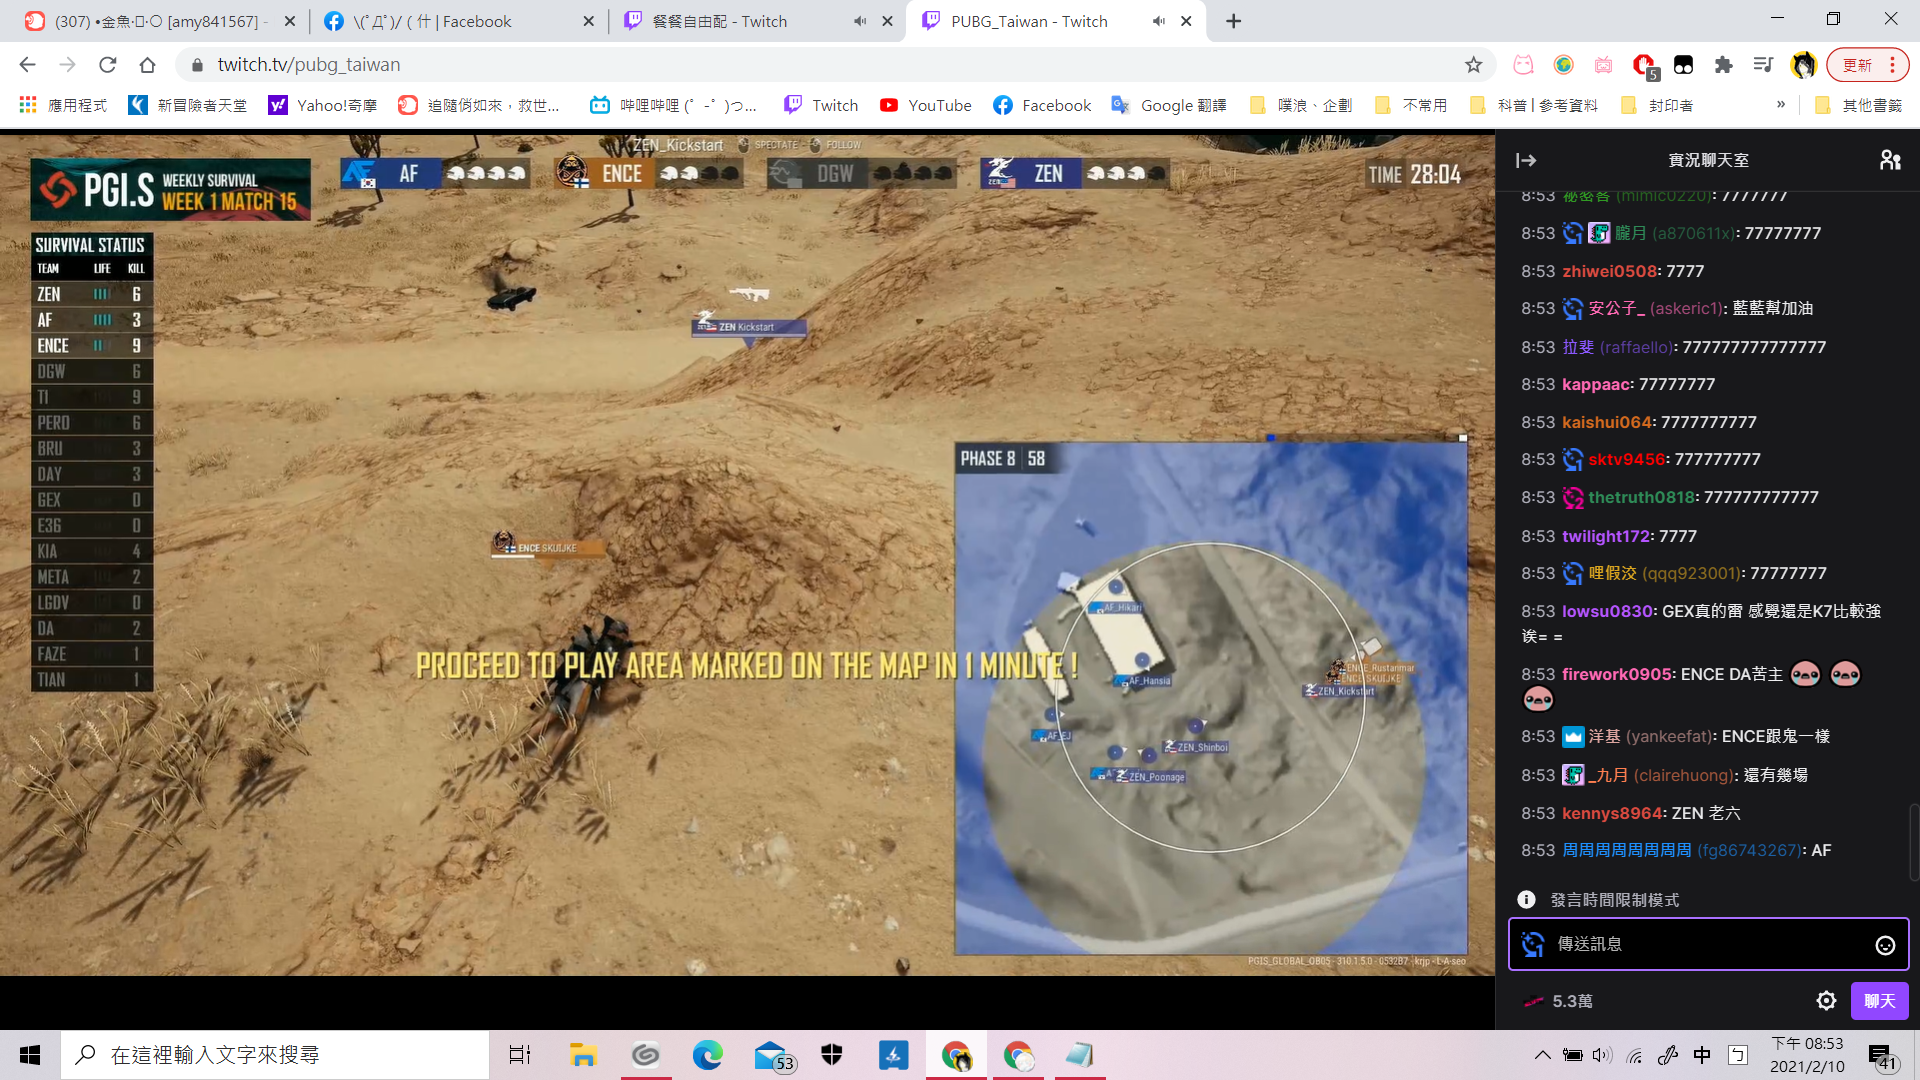1920x1080 pixels.
Task: Expand the 封印者 bookmark folder
Action: [x=1656, y=105]
